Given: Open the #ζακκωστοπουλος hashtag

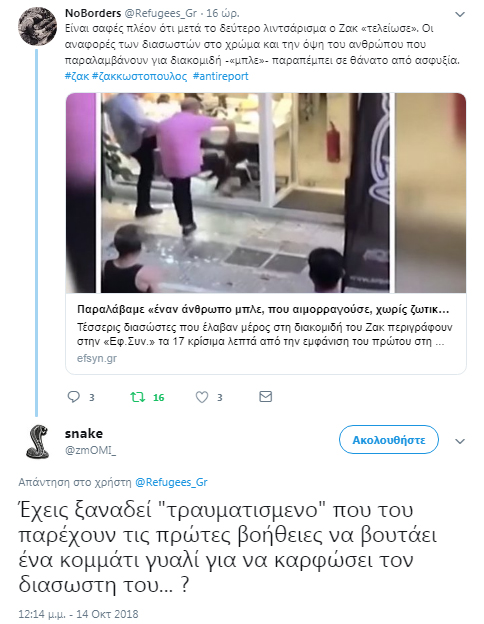Looking at the screenshot, I should (139, 76).
